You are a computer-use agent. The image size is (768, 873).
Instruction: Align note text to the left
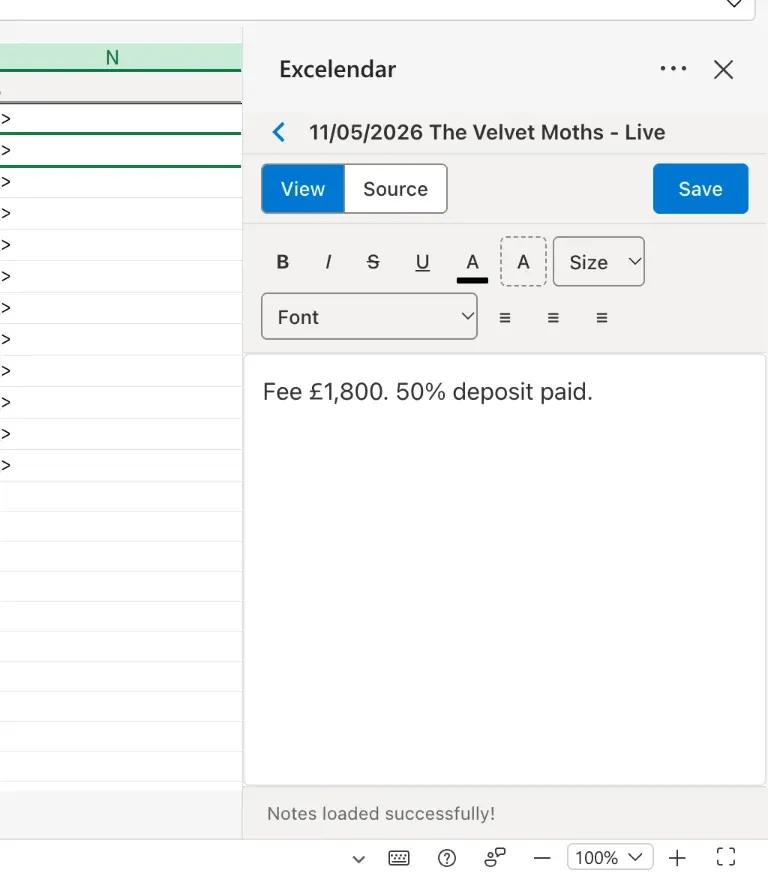pos(505,317)
